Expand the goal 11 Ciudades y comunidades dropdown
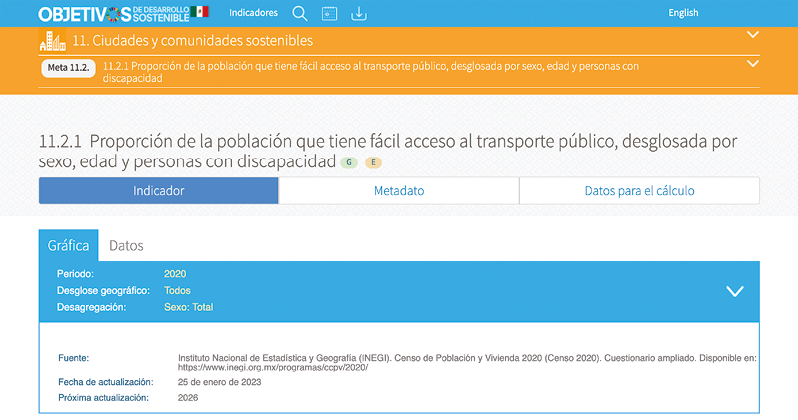798x420 pixels. click(753, 35)
